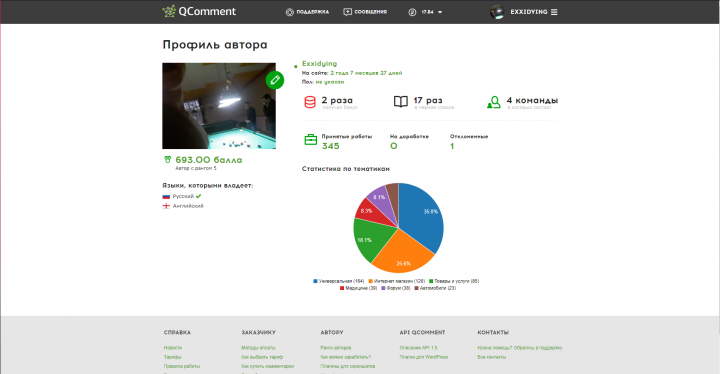Open the Нужна помощь? support footer link
The height and width of the screenshot is (374, 720).
click(x=520, y=348)
